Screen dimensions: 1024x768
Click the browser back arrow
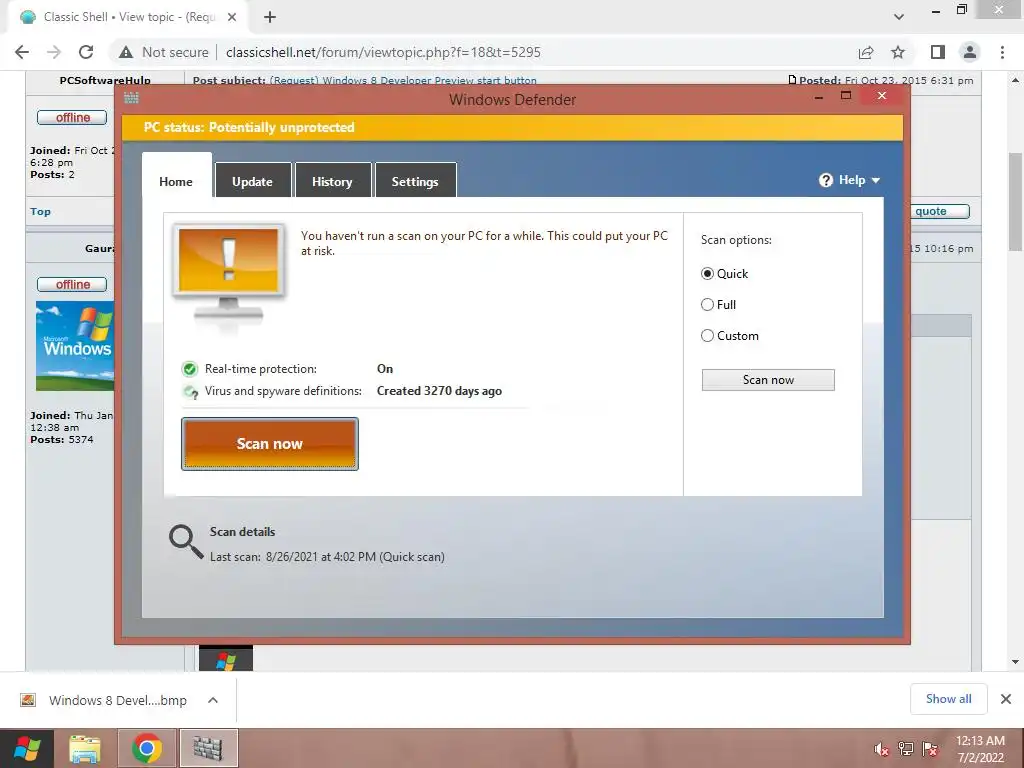22,52
